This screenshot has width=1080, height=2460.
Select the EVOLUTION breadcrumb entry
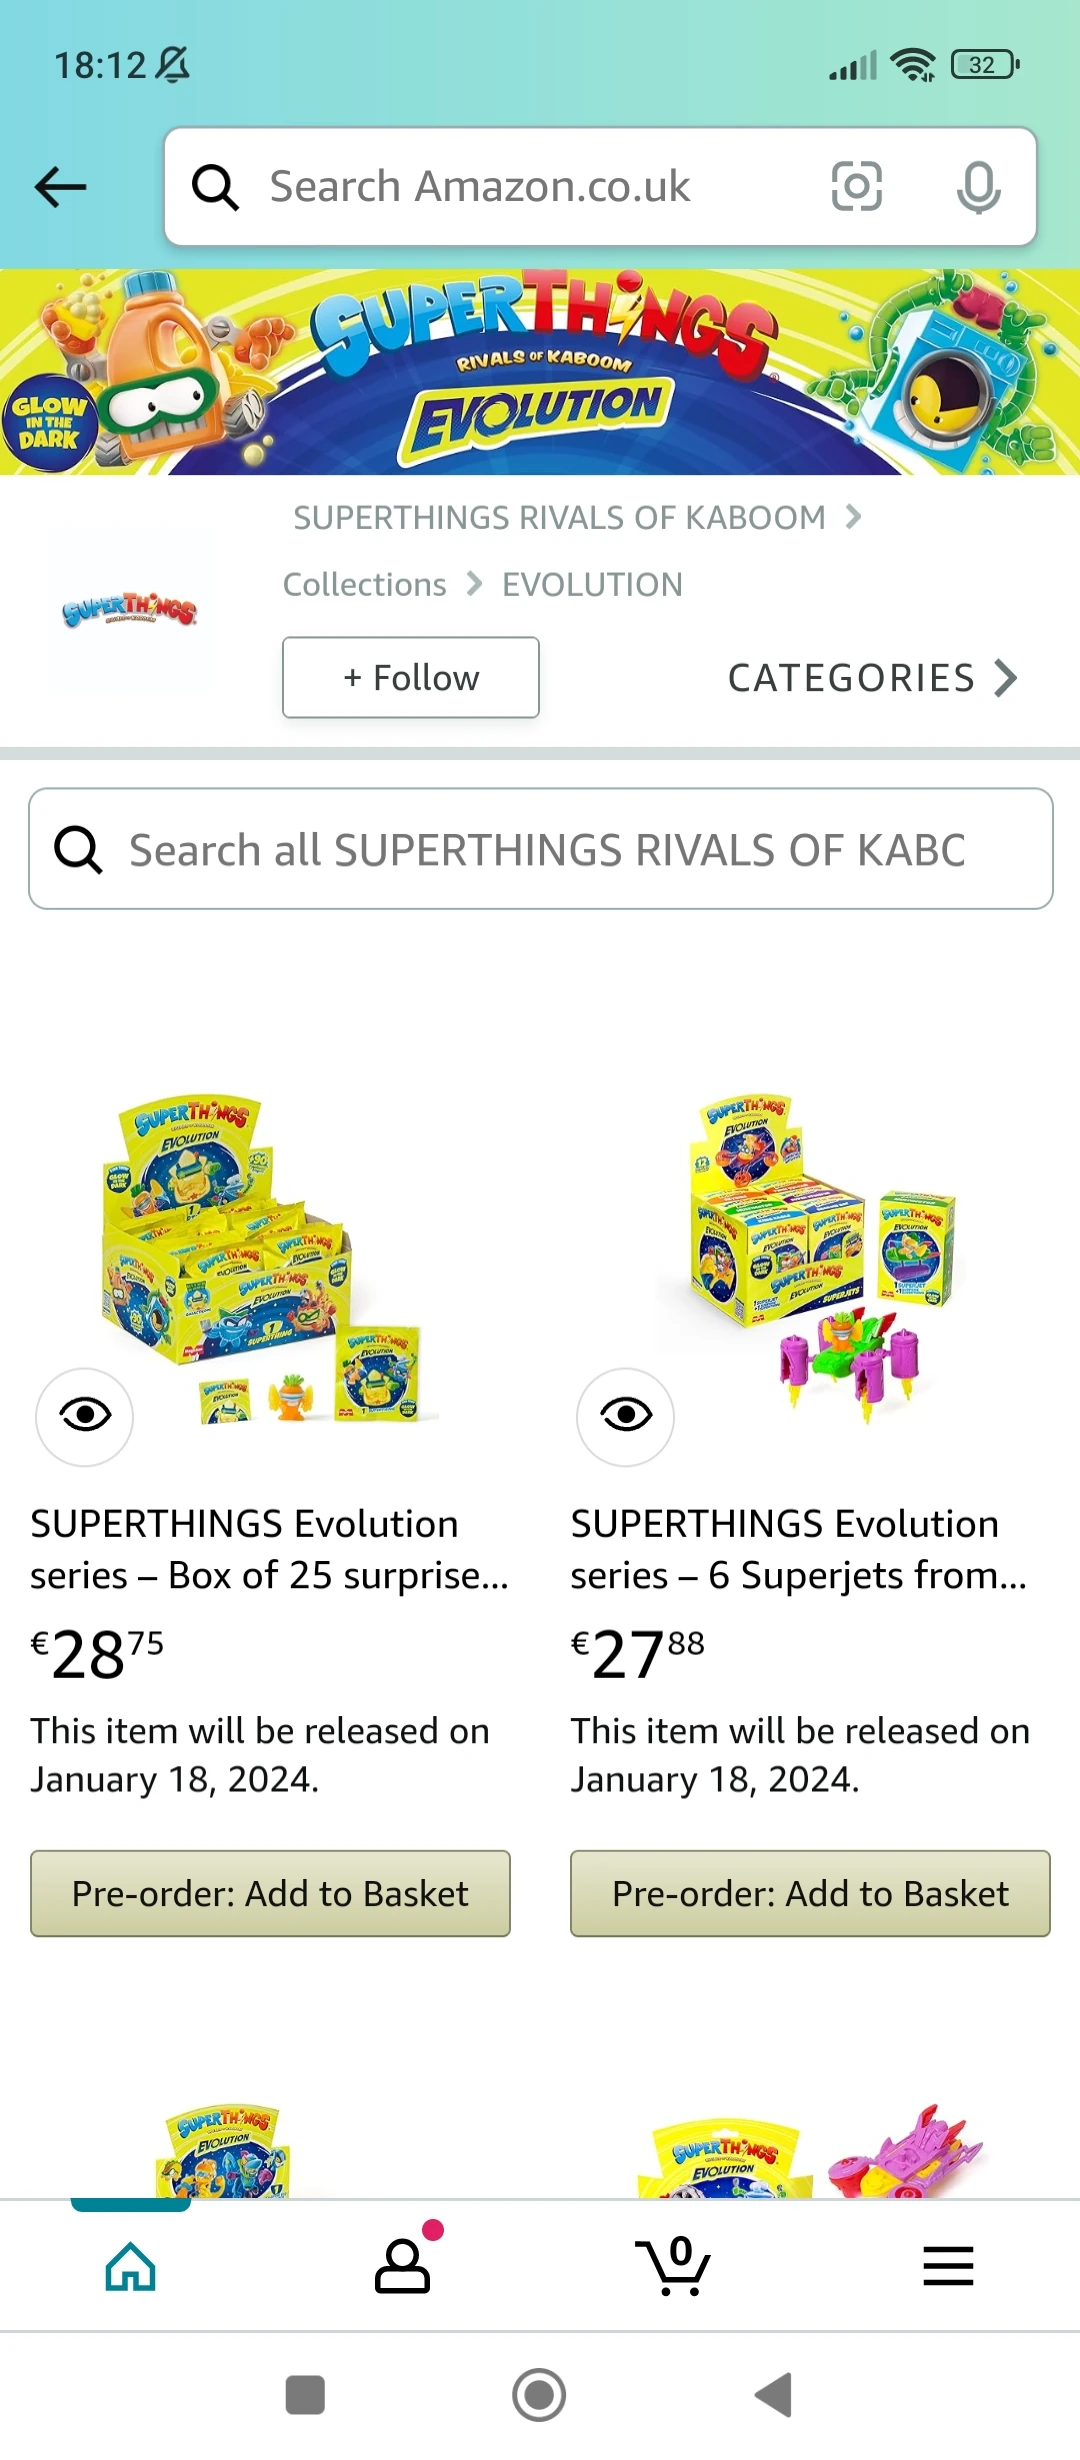pos(592,584)
